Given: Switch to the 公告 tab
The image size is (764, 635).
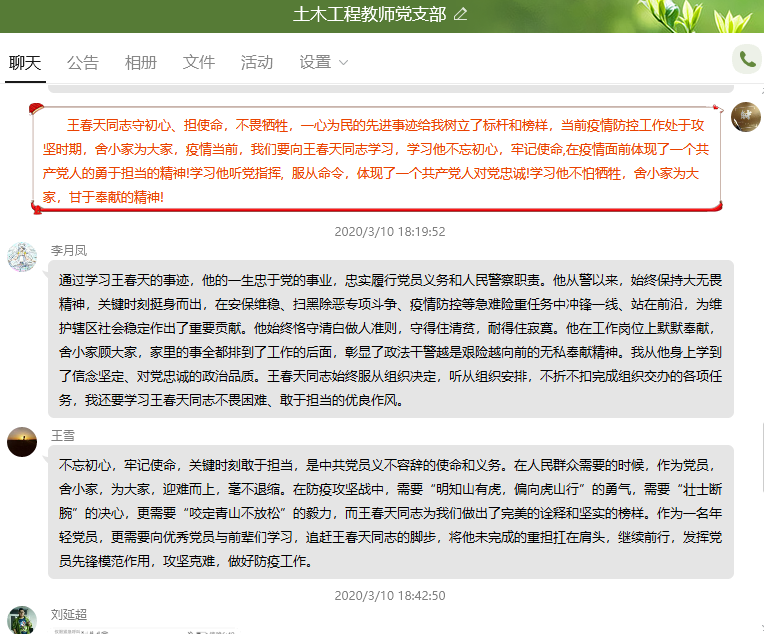Looking at the screenshot, I should (83, 63).
